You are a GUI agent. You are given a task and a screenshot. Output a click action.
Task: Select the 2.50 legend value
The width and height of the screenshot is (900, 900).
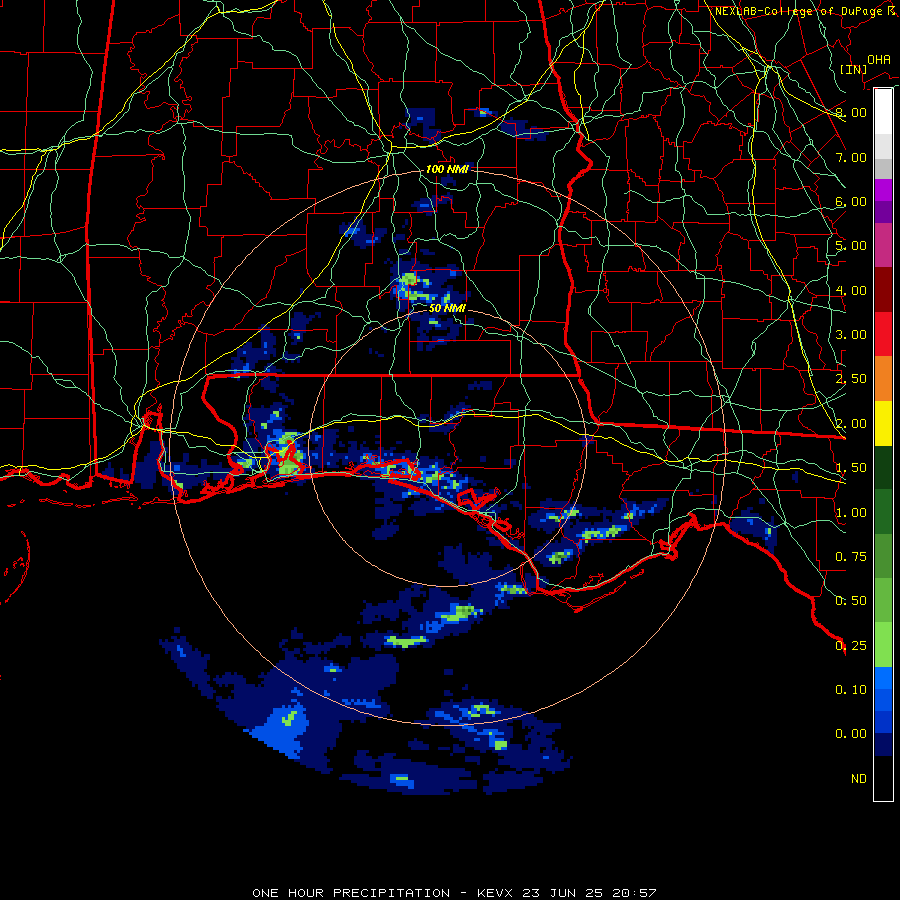[851, 379]
